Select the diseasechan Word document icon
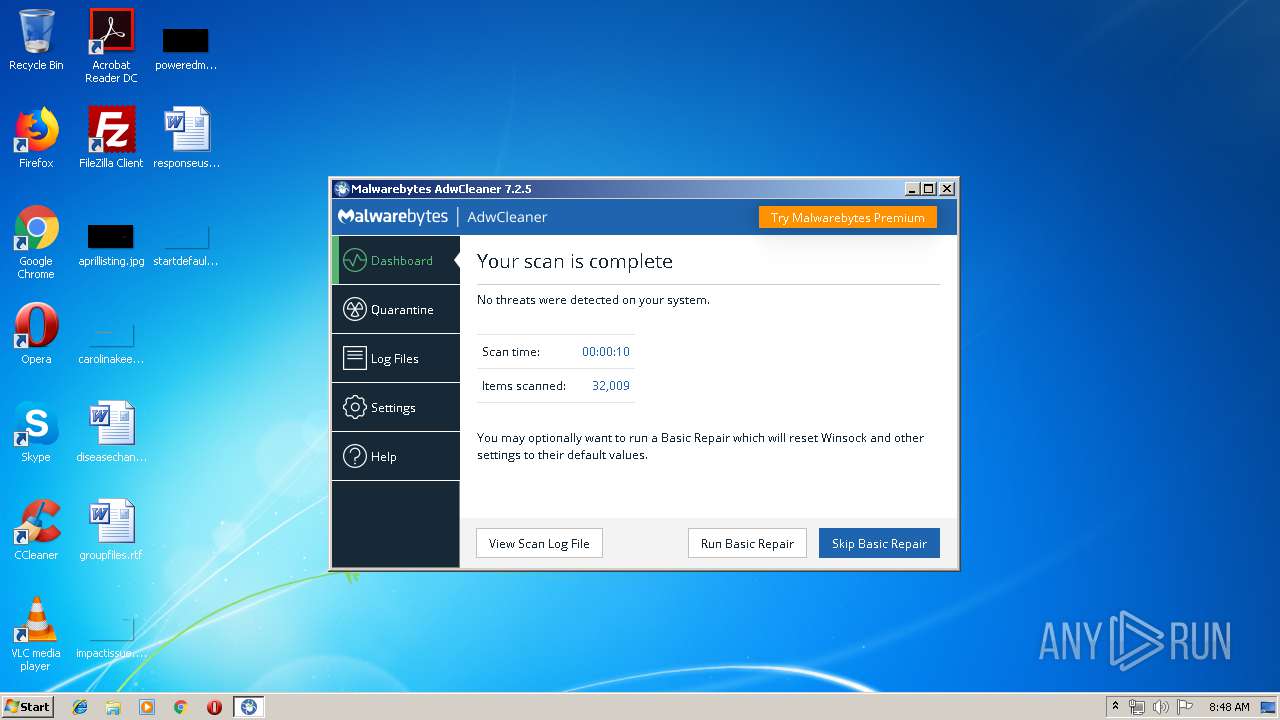Screen dimensions: 1280x720 111,432
